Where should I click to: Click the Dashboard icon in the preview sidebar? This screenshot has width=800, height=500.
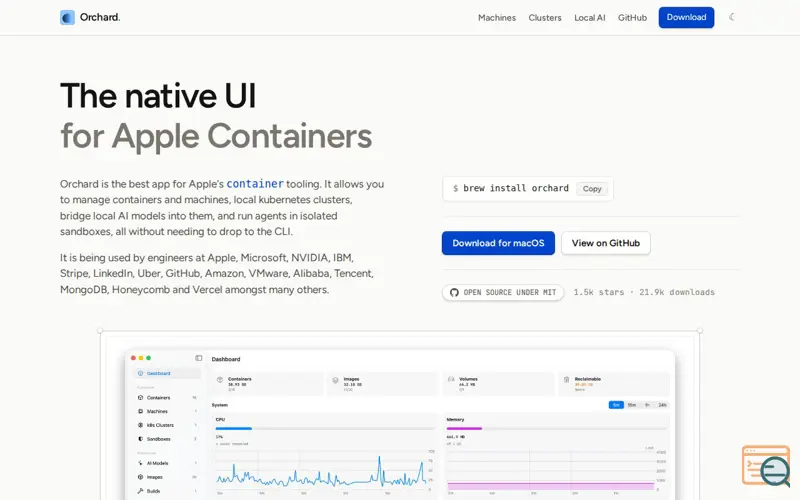pyautogui.click(x=140, y=373)
